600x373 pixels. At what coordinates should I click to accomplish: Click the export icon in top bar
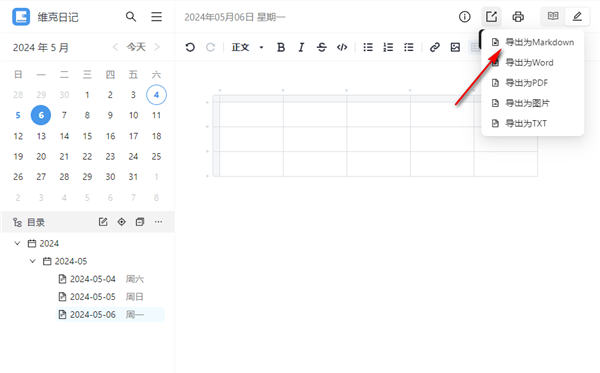click(491, 17)
